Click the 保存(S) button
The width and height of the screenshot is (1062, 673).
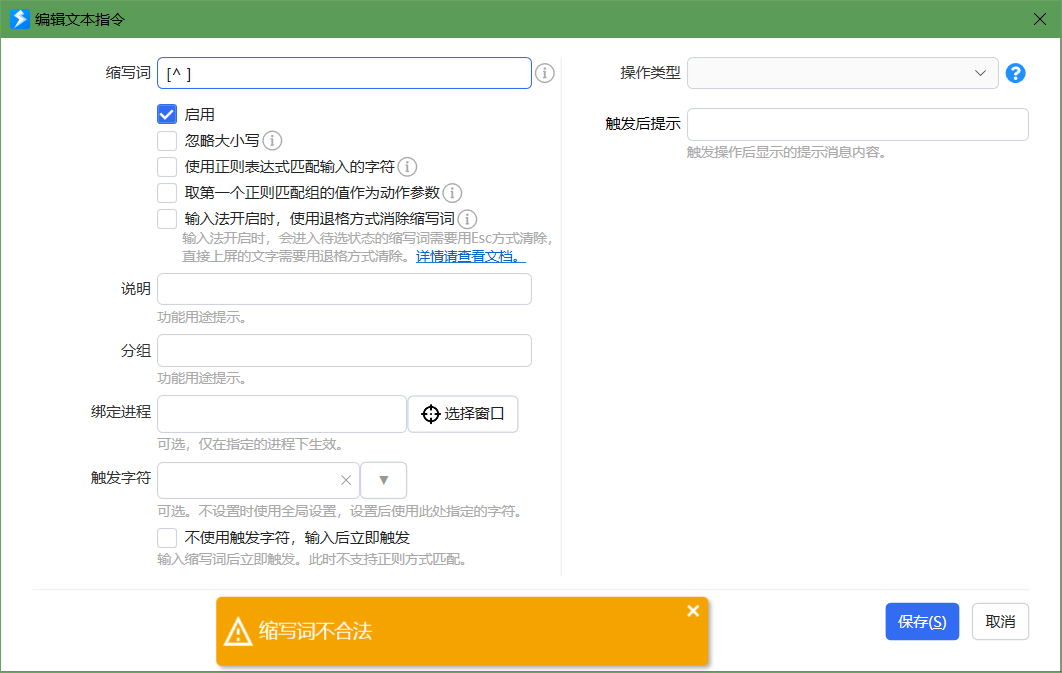pyautogui.click(x=922, y=622)
